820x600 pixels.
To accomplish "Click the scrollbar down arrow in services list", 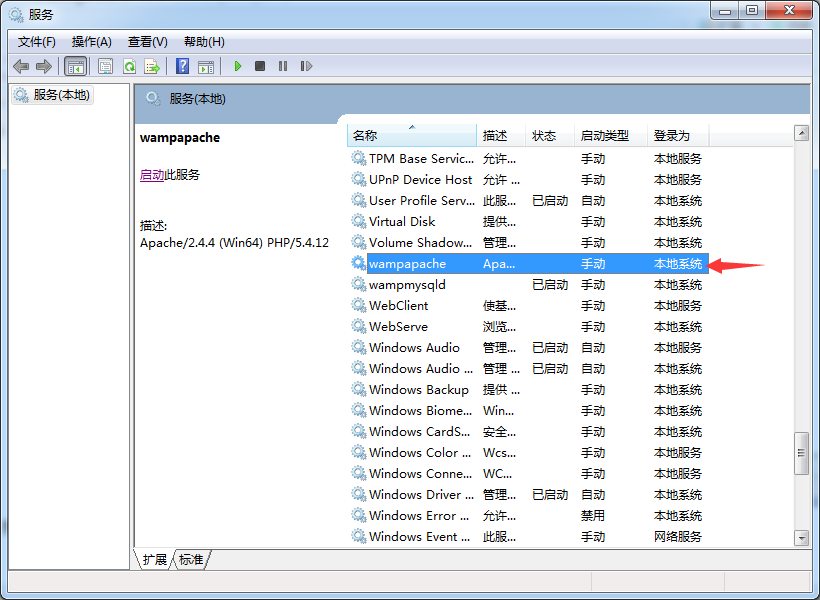I will coord(800,537).
